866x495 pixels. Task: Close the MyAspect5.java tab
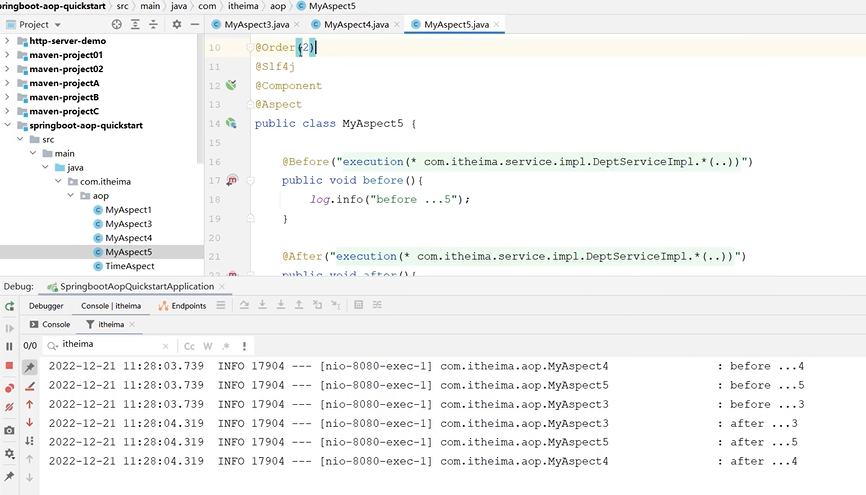tap(497, 24)
